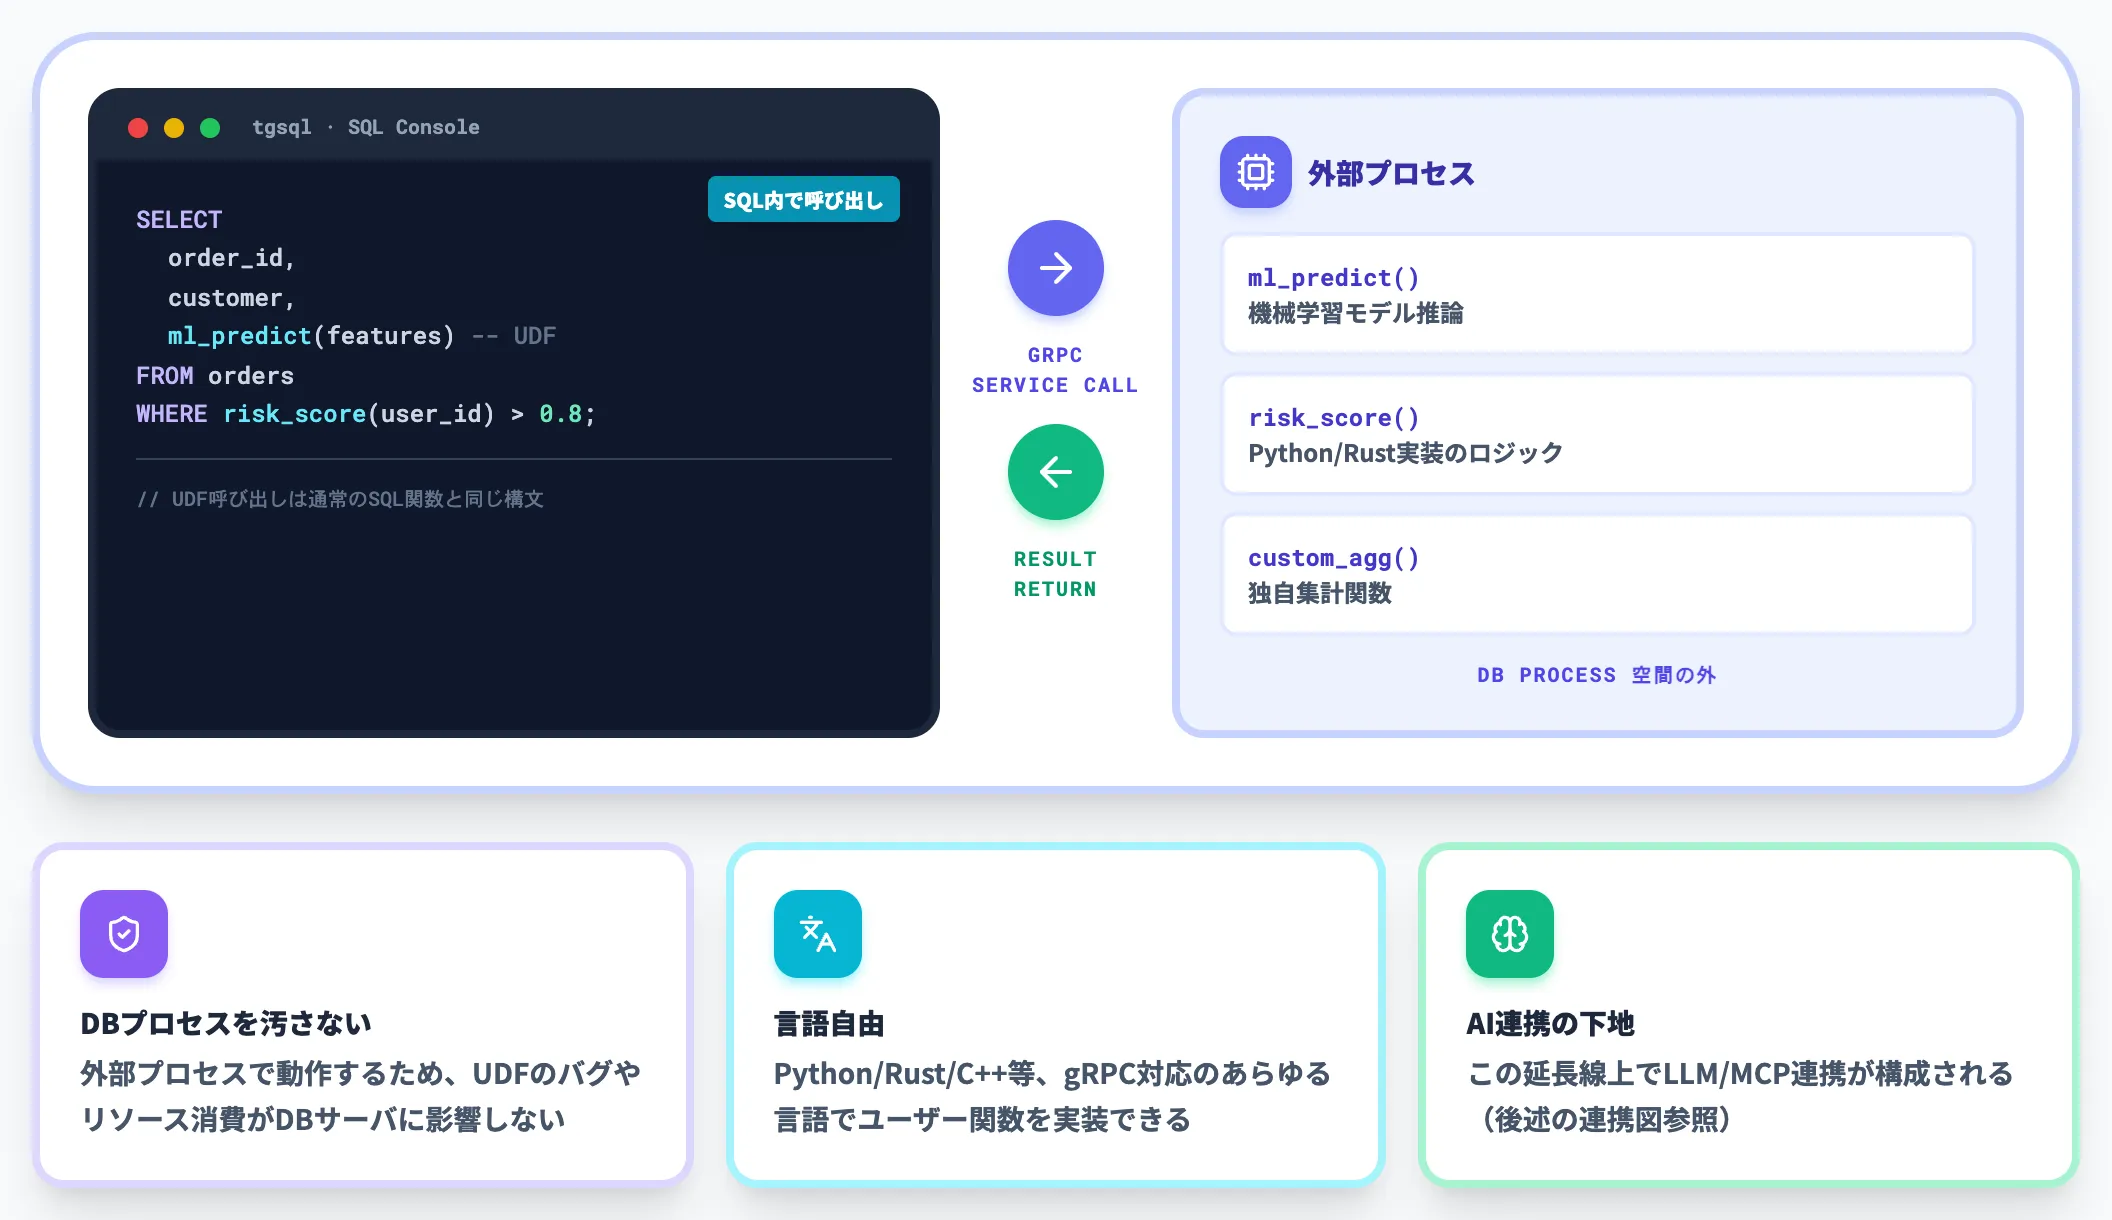Click the 'SQL内で呼び出し' badge

804,200
